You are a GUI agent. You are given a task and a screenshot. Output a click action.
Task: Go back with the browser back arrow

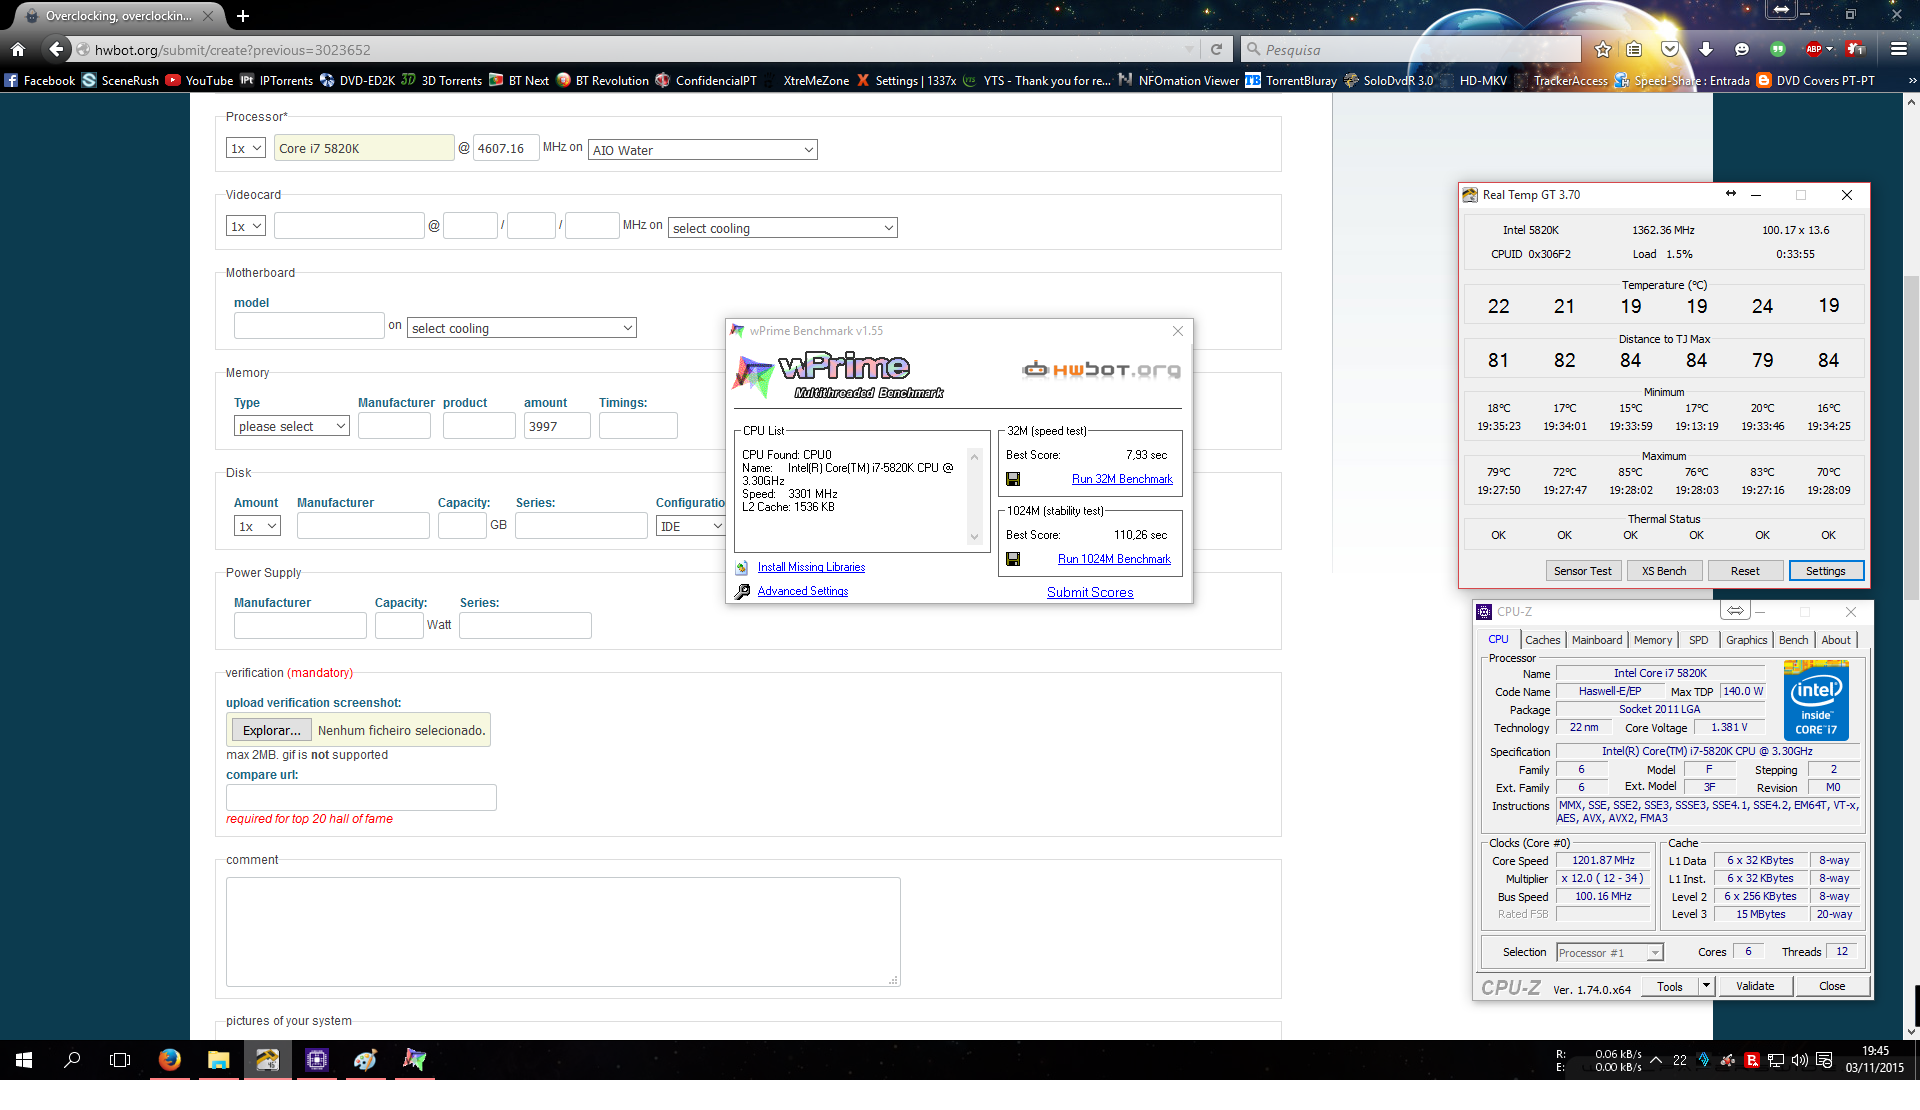tap(56, 49)
